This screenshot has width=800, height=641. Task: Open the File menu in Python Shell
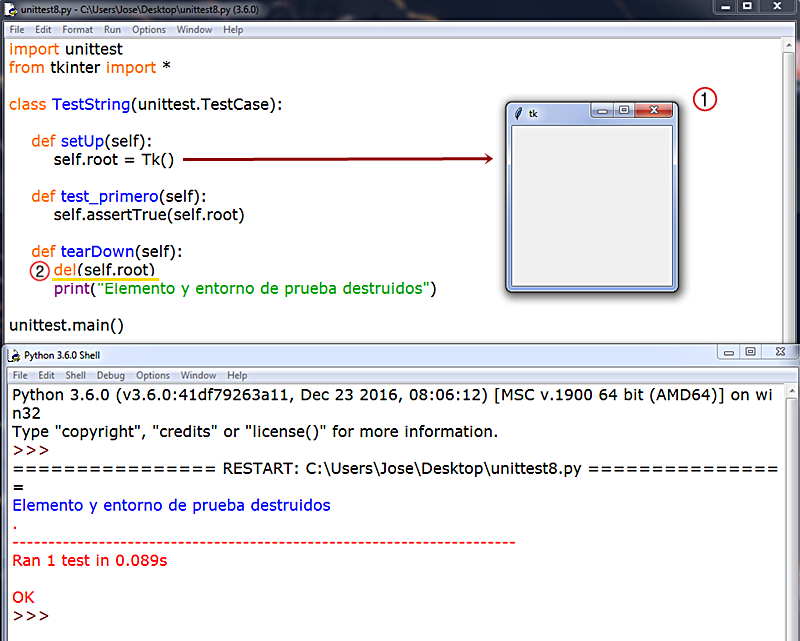click(x=18, y=375)
